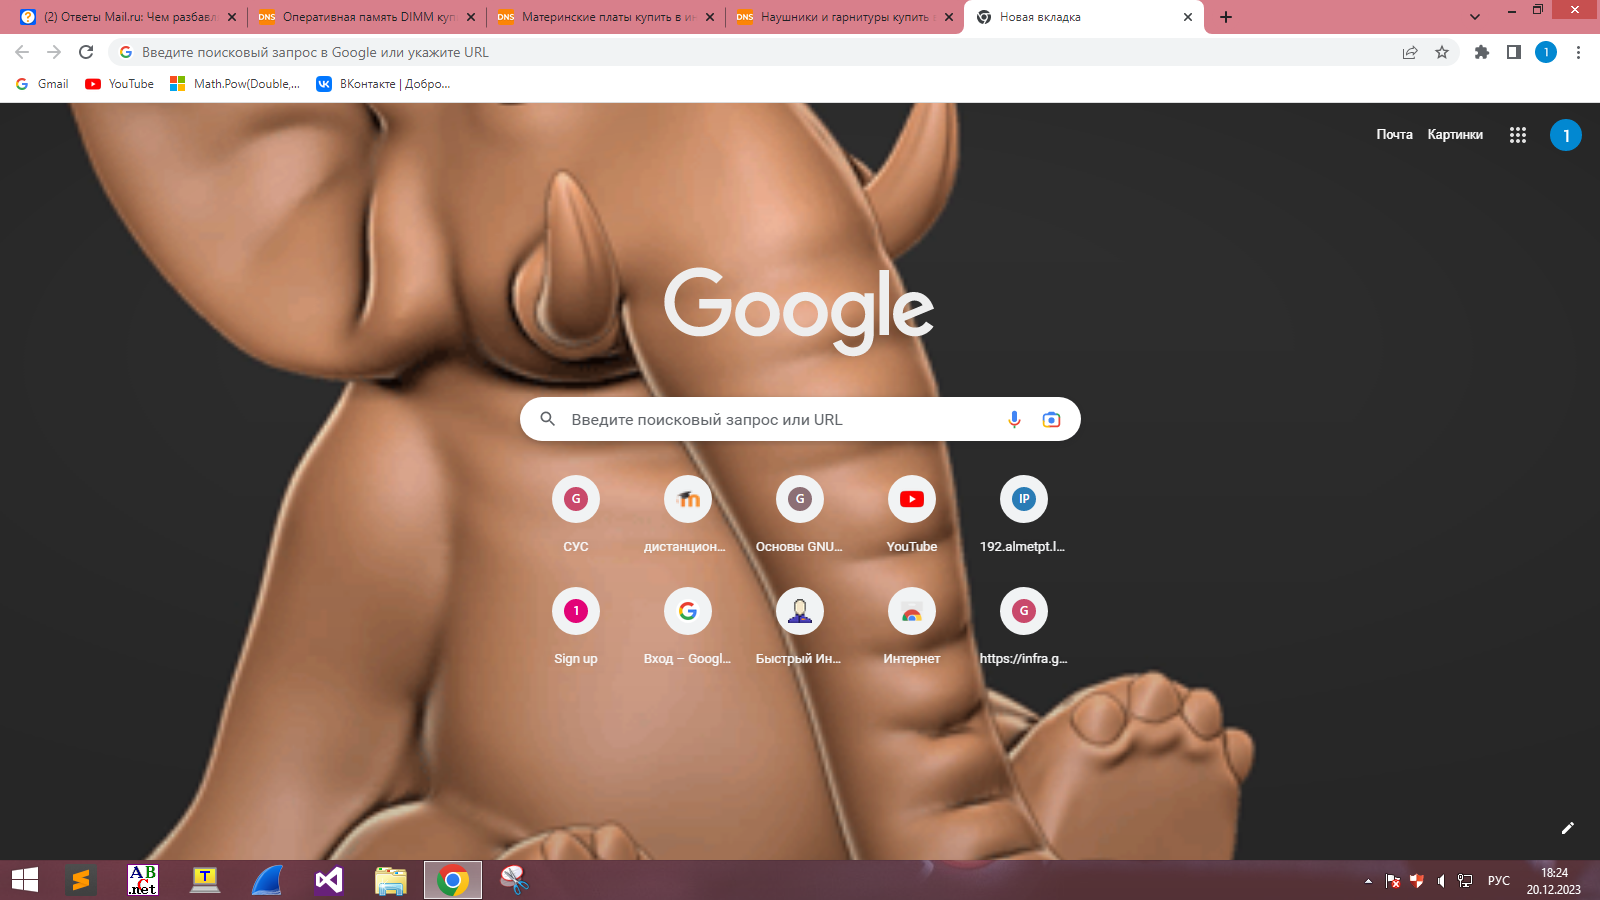Close the Ответы Mail.ru tab

tap(232, 17)
